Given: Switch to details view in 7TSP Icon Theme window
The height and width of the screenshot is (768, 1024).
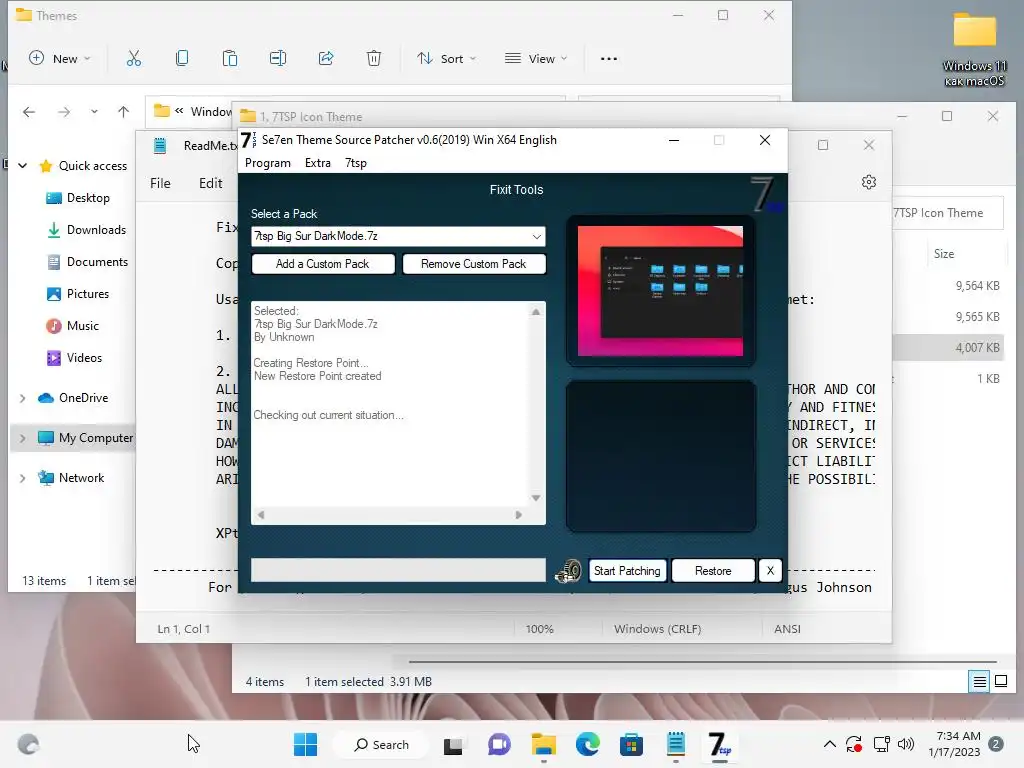Looking at the screenshot, I should click(979, 682).
